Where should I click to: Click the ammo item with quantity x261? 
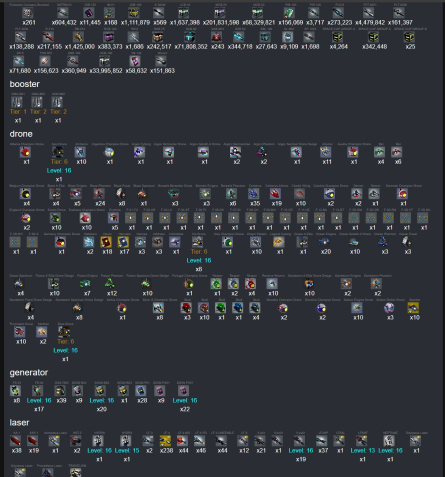coord(28,13)
